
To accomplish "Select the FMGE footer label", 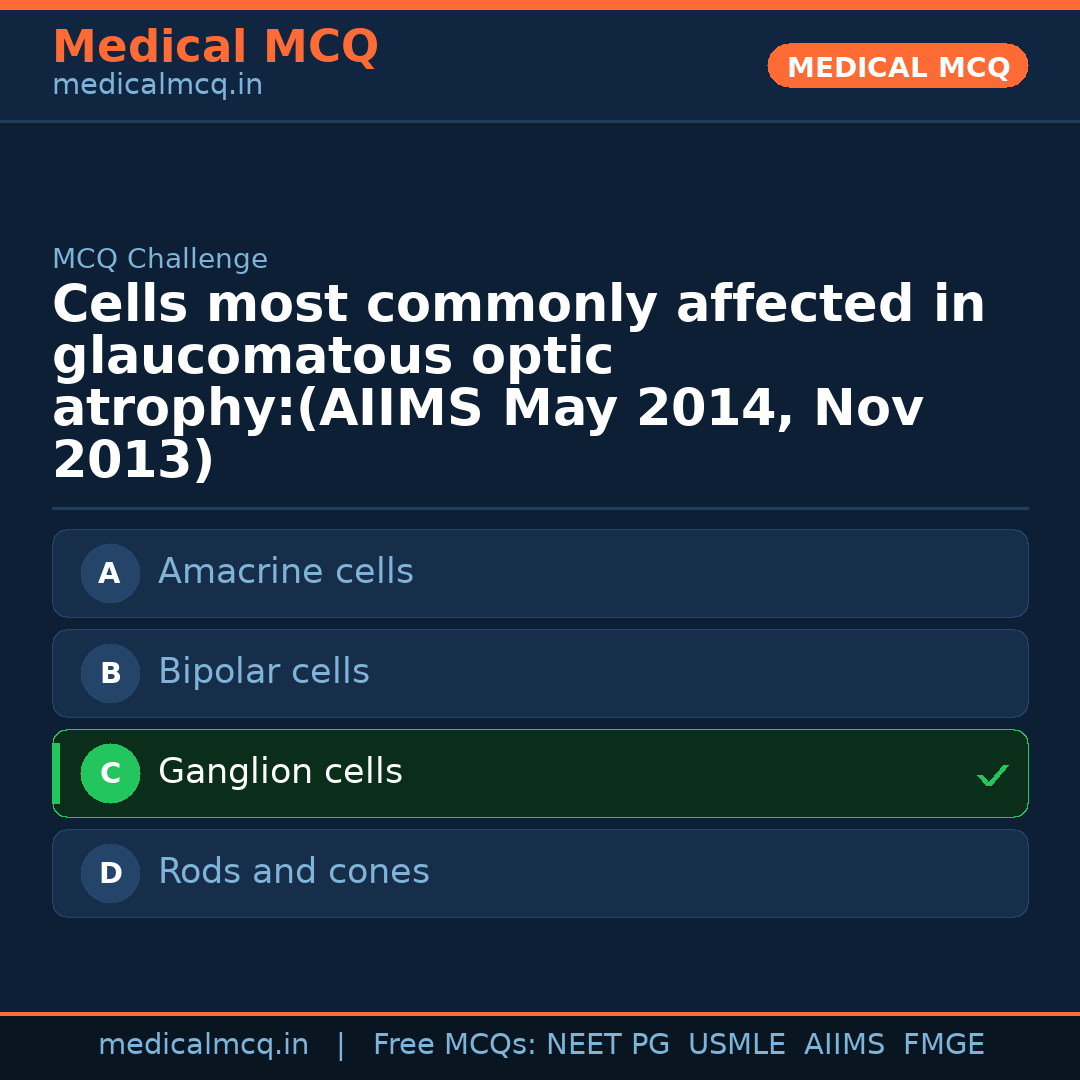I will [943, 1045].
